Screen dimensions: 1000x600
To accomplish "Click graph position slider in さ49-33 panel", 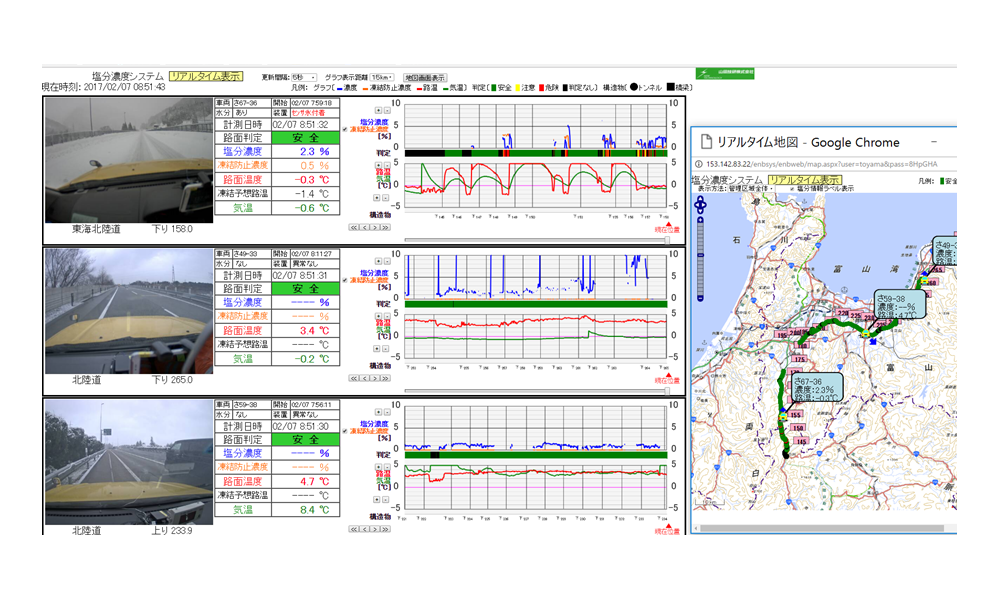I will click(x=537, y=391).
